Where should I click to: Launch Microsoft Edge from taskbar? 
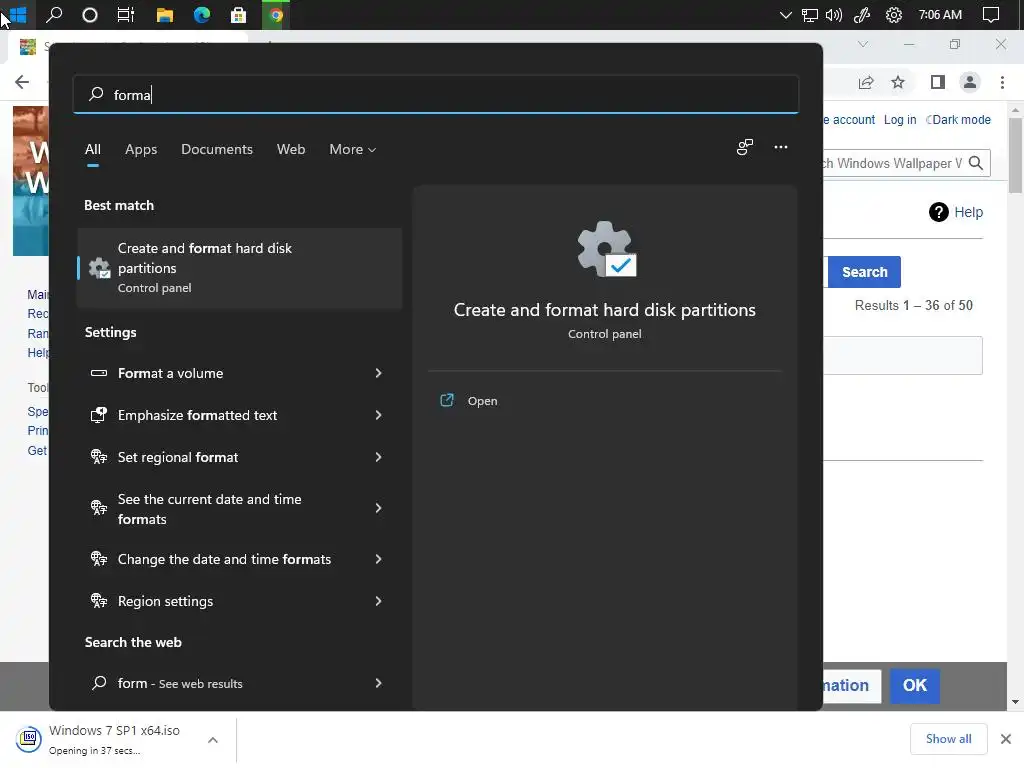[202, 14]
